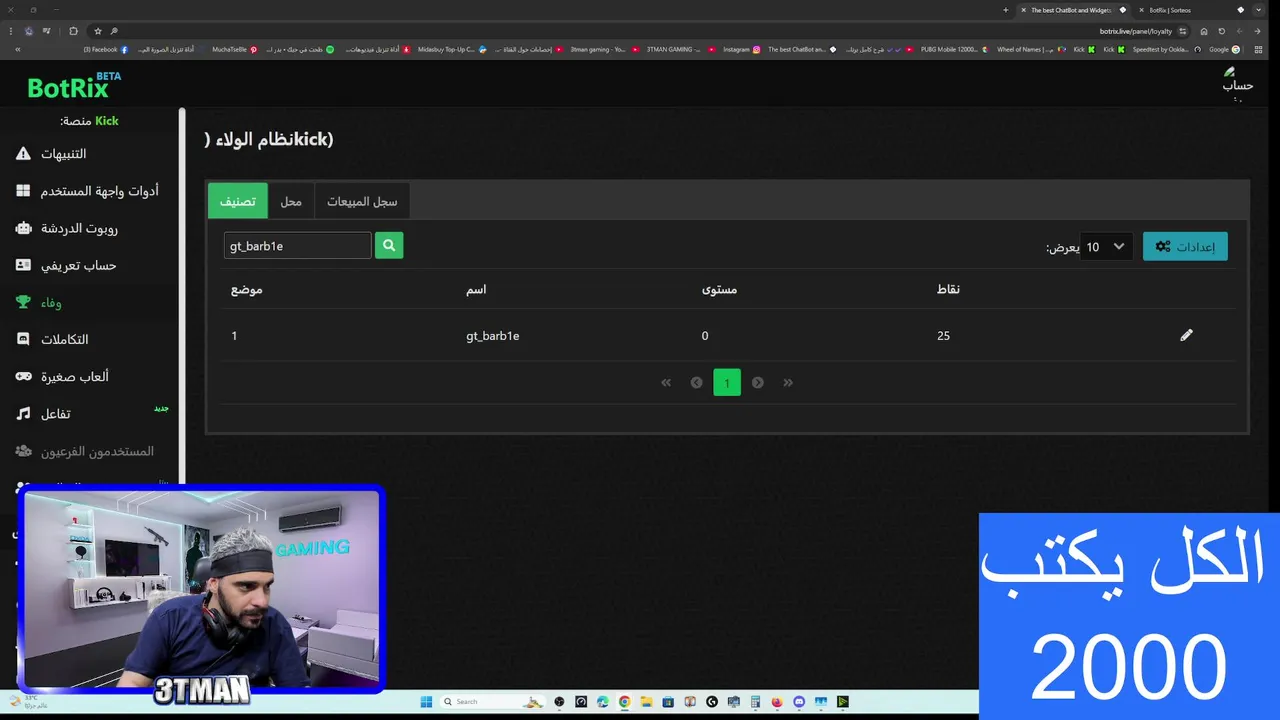Open the Google bookmark
The image size is (1280, 720).
point(1224,49)
